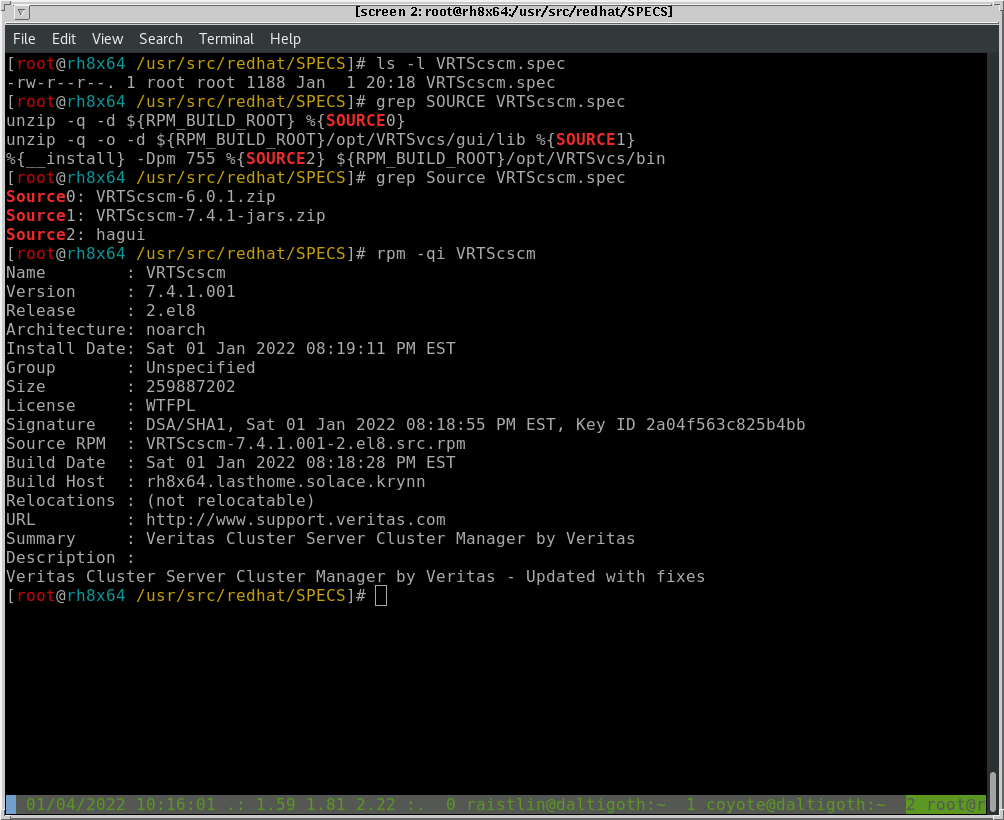
Task: Click the 'rpm -qi VRTScscm' command text
Action: click(455, 254)
